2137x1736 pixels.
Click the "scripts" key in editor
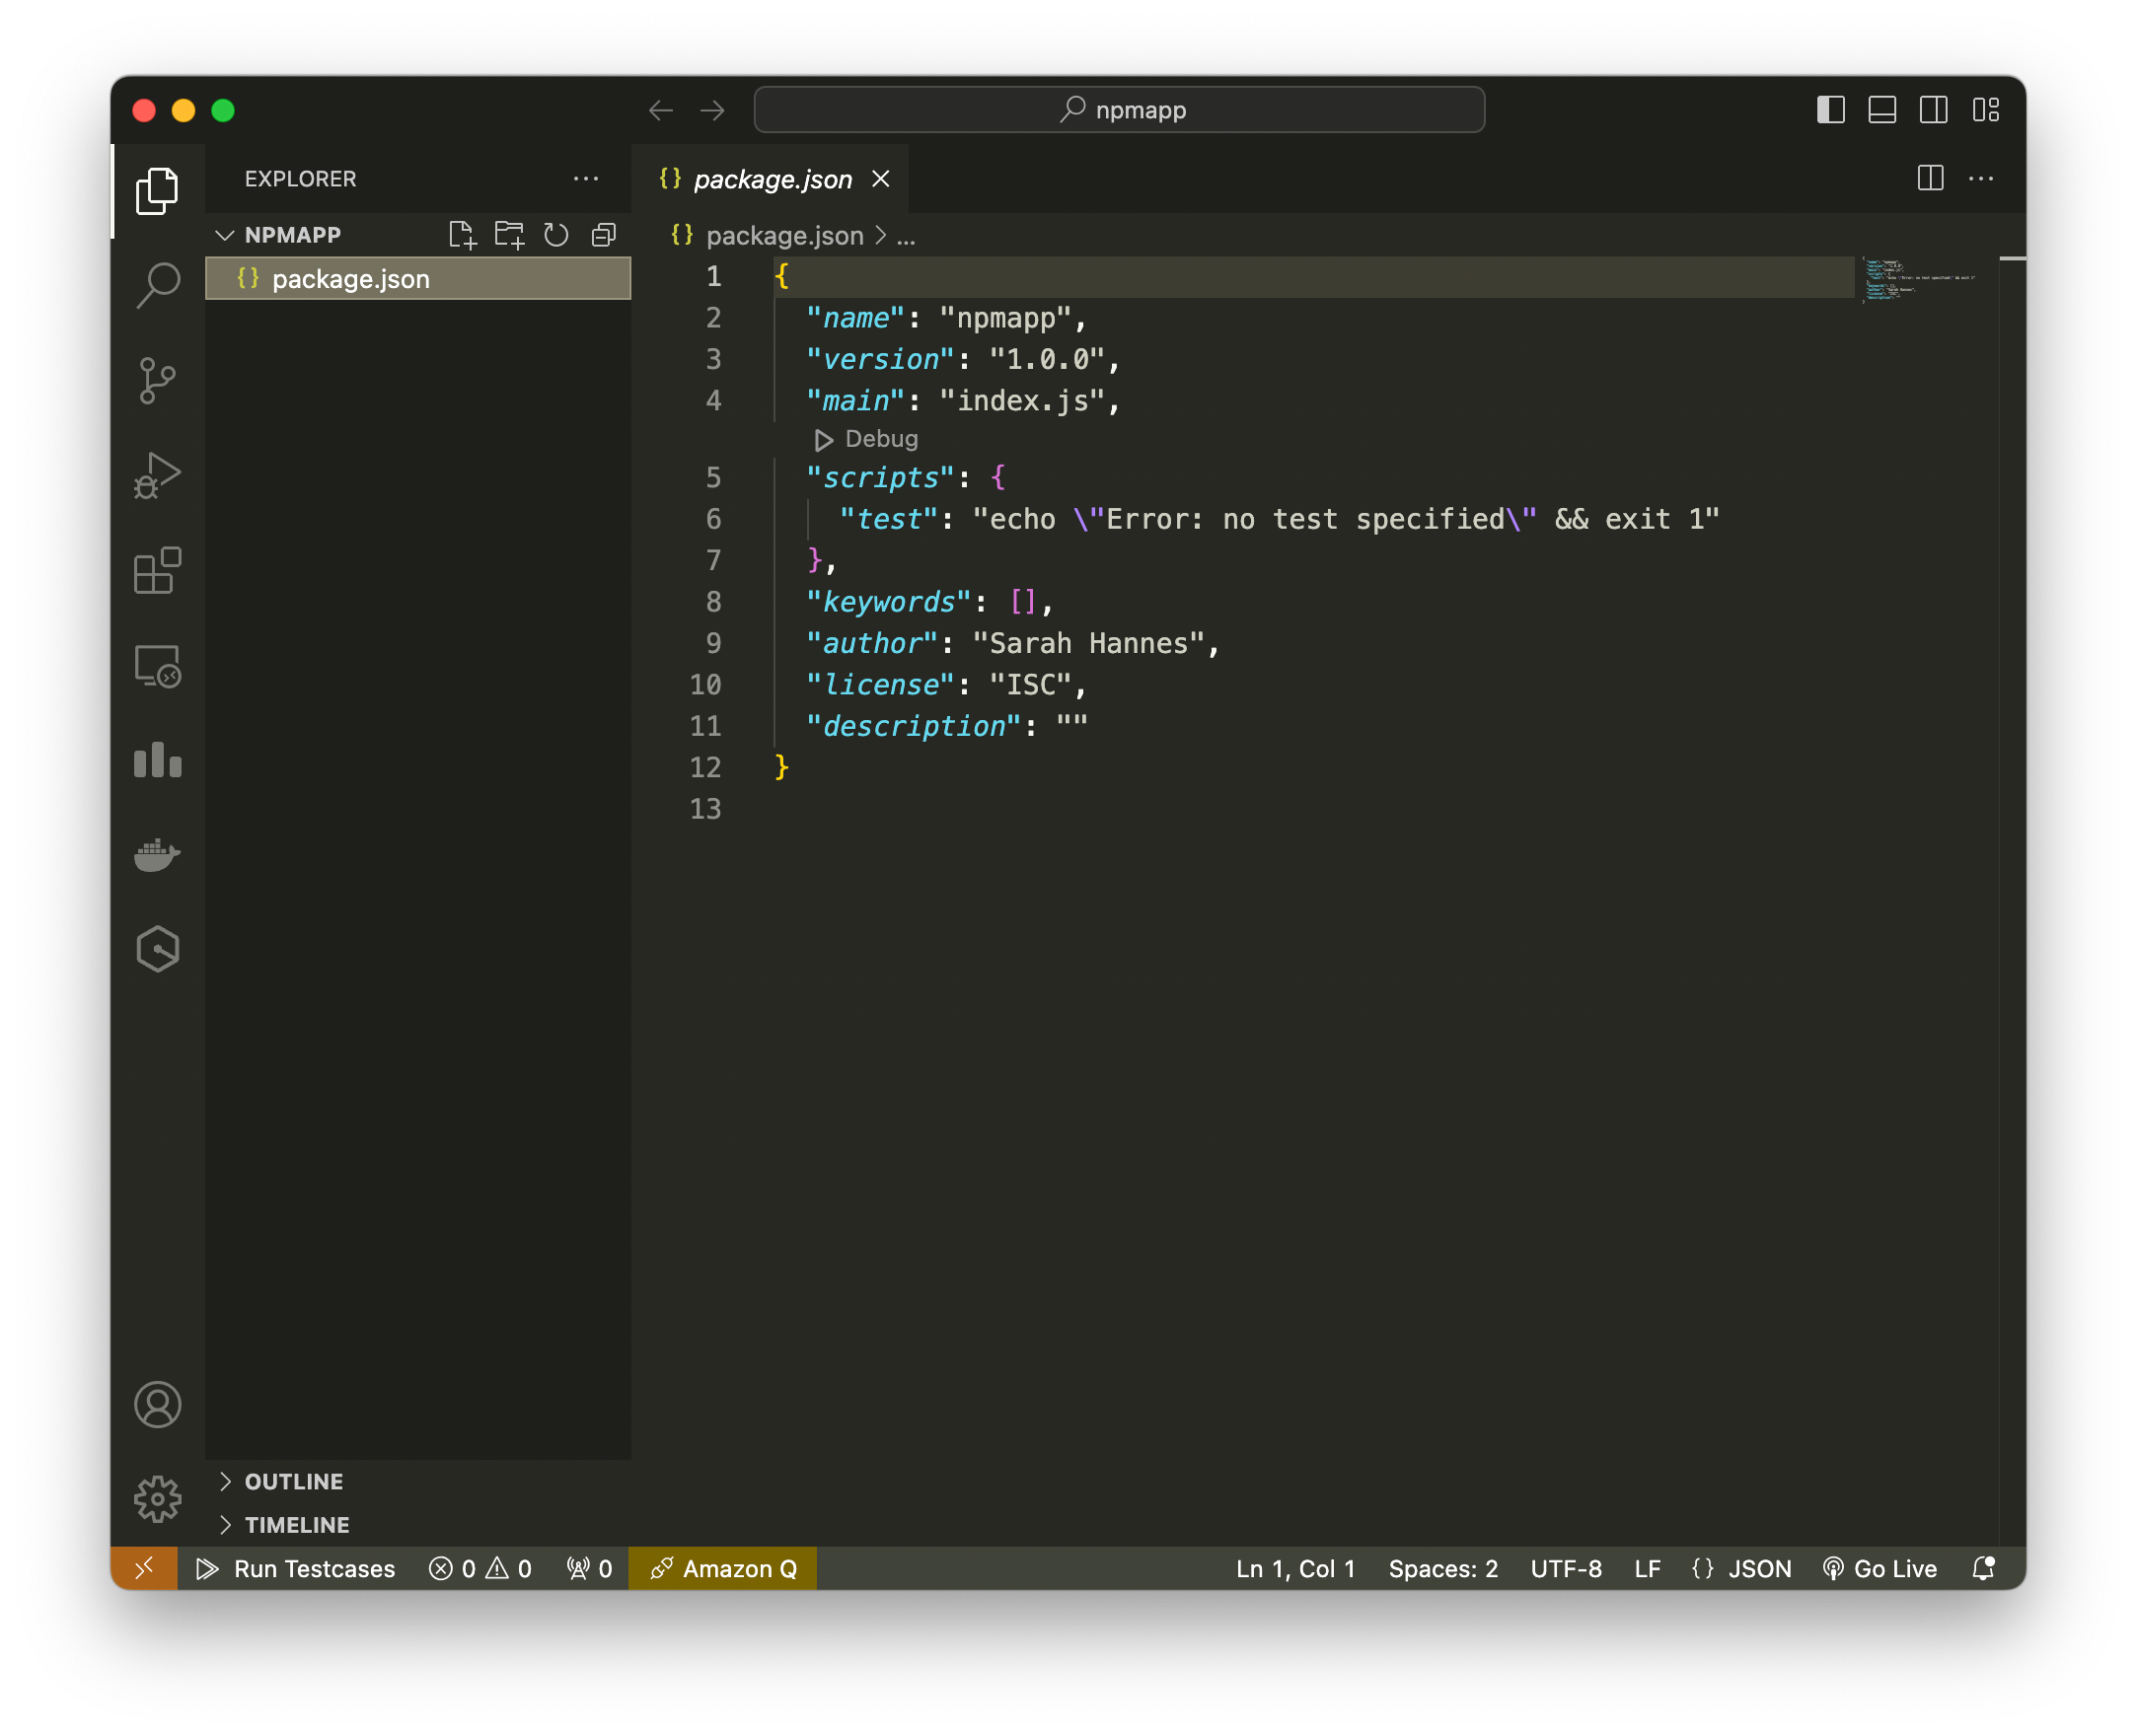pos(881,478)
